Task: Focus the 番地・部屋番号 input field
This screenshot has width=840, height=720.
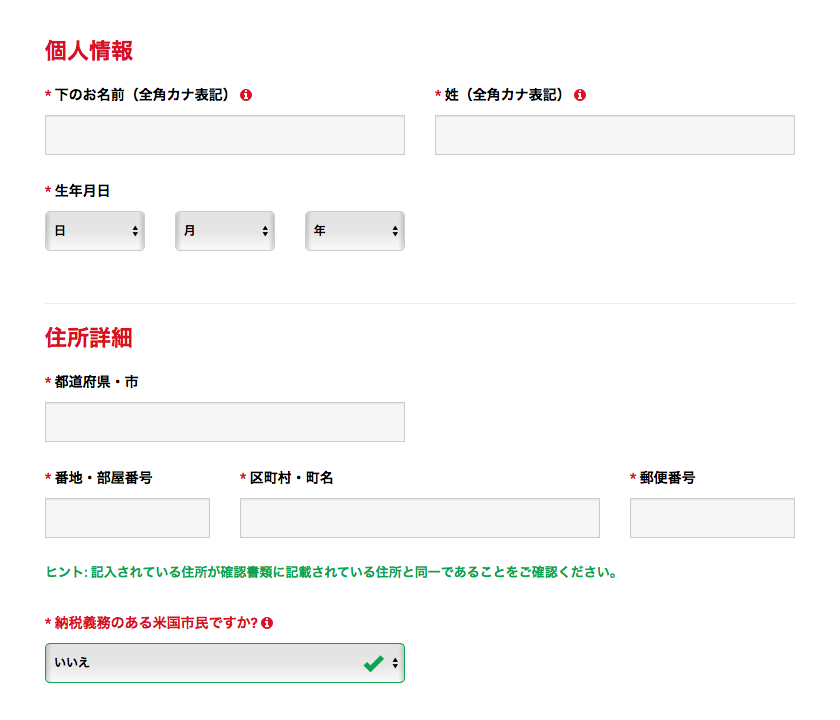Action: [128, 518]
